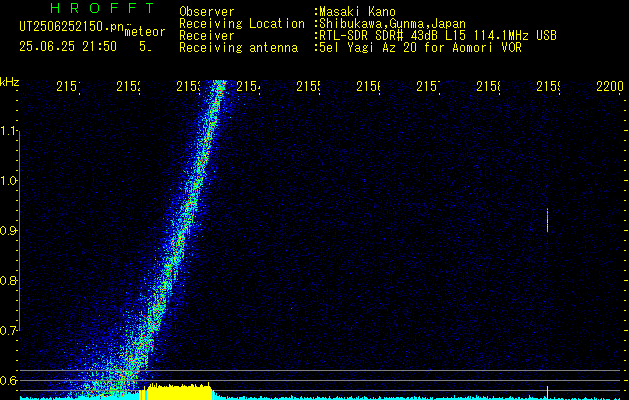
Task: Click RTL-SDR SDR# 43dB receiver details
Action: coord(438,36)
